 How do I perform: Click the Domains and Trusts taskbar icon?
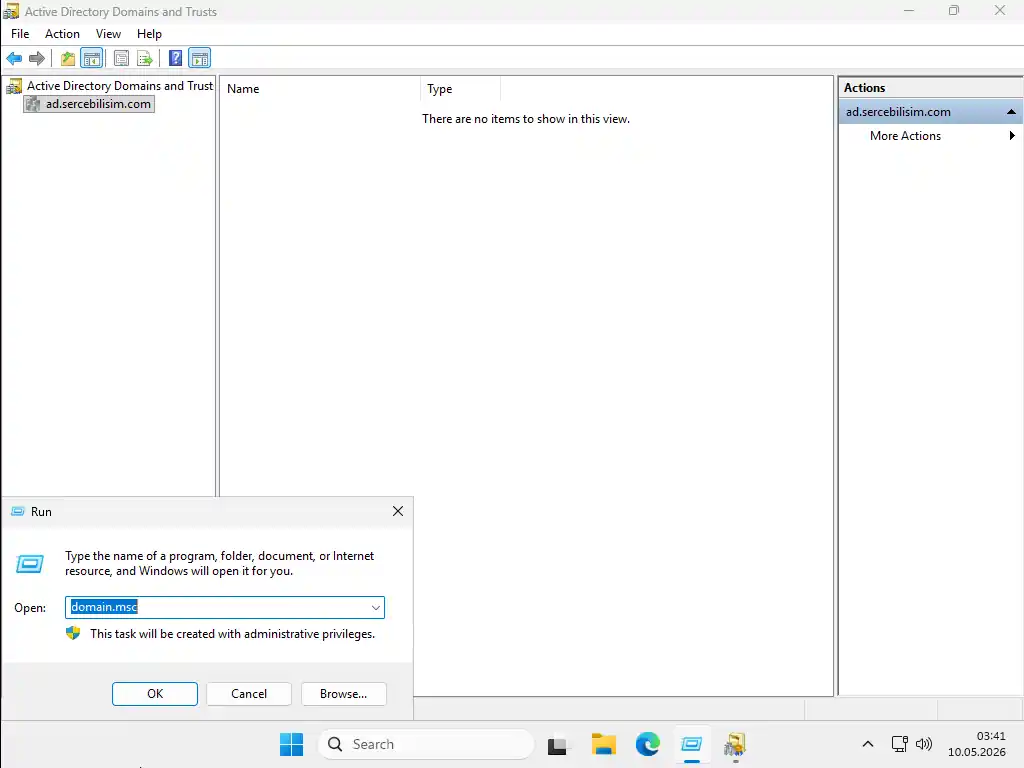pyautogui.click(x=735, y=744)
